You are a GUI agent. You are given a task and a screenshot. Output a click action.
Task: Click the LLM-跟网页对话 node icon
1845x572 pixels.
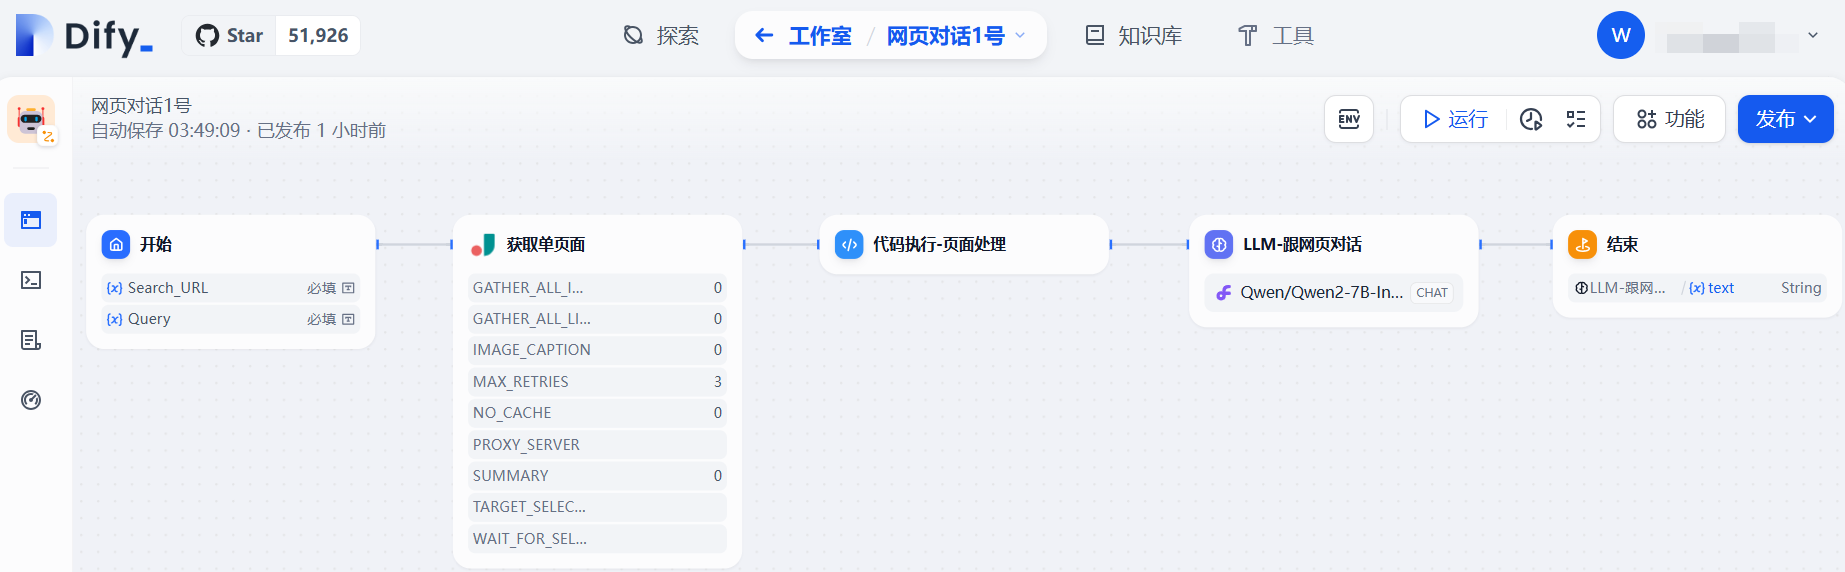click(x=1219, y=244)
